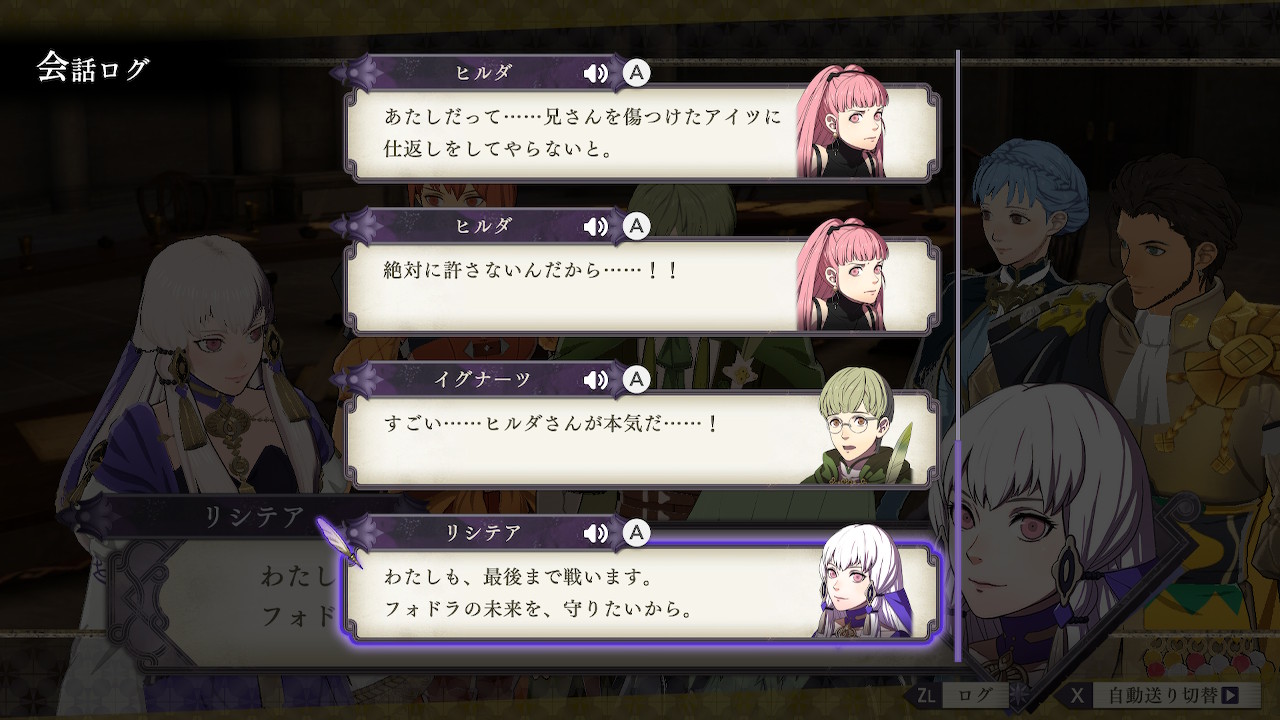Click A button icon beside リシテア entry
Viewport: 1280px width, 720px height.
[x=636, y=534]
